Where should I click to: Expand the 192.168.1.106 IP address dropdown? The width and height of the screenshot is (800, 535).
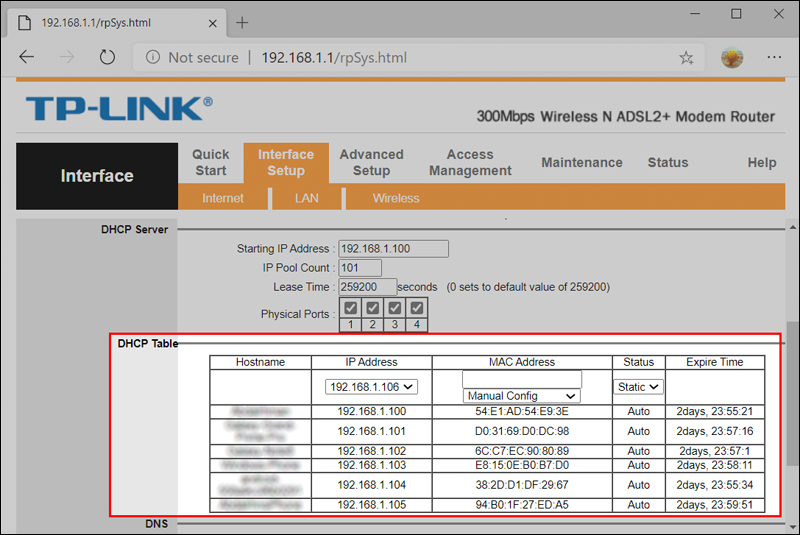click(372, 386)
